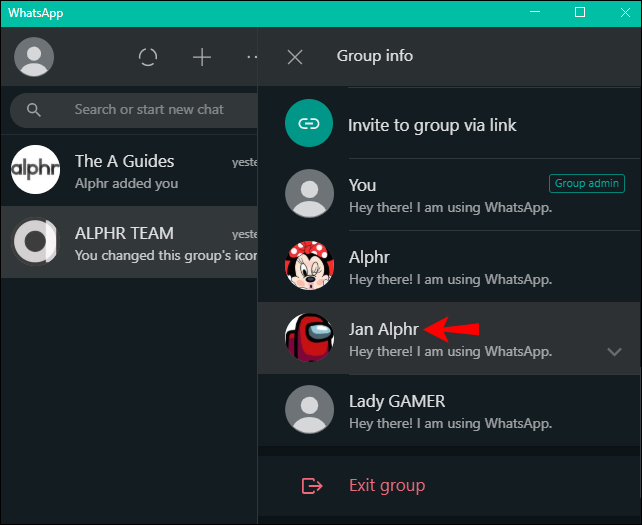This screenshot has width=642, height=525.
Task: Close the WhatsApp window
Action: click(x=625, y=12)
